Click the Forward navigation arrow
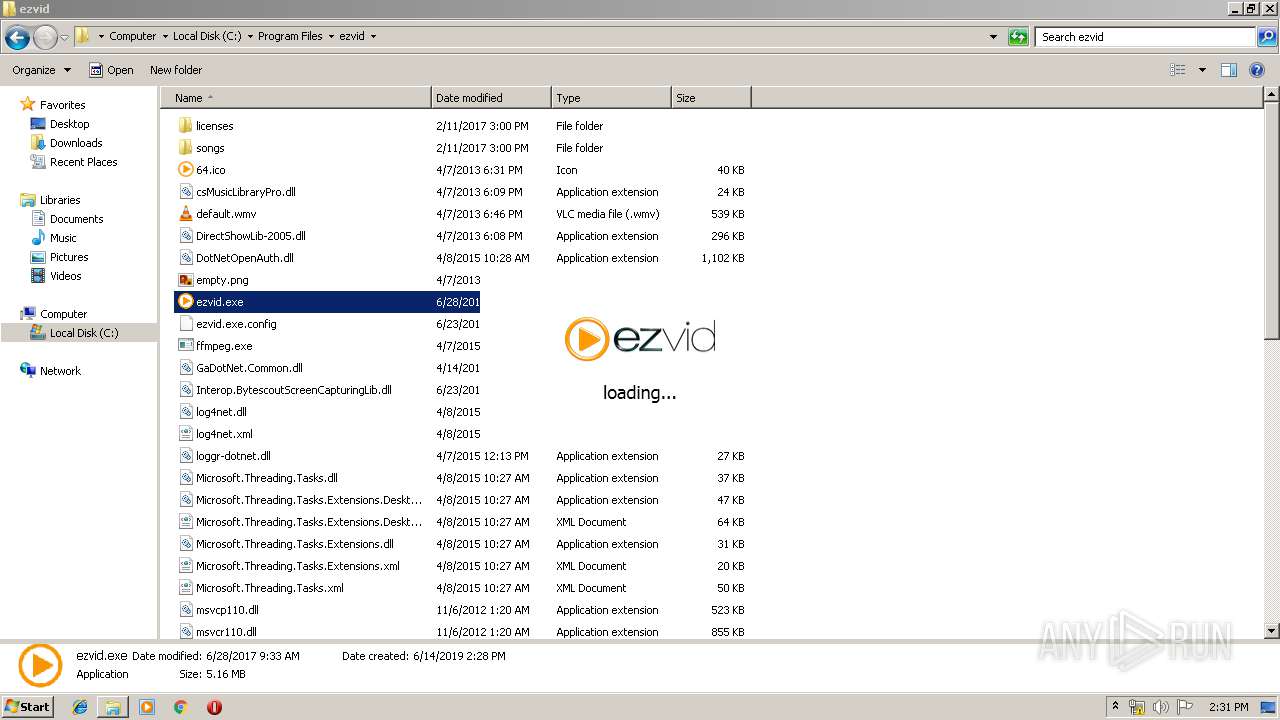The height and width of the screenshot is (720, 1280). pos(45,38)
